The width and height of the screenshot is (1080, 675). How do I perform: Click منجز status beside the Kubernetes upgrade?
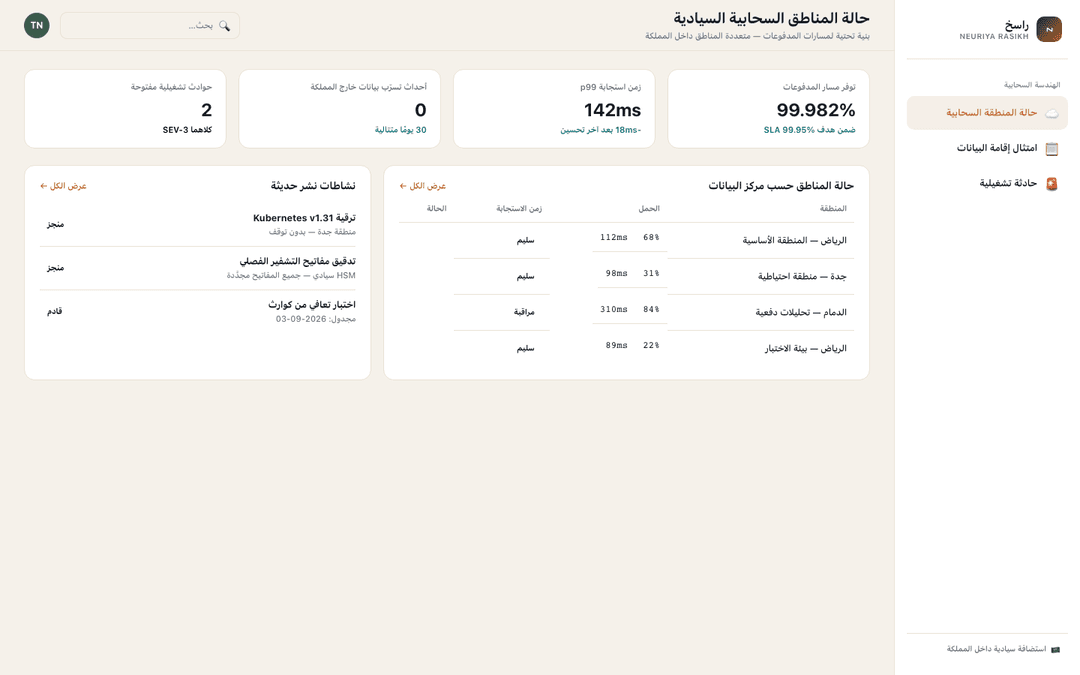(x=55, y=225)
